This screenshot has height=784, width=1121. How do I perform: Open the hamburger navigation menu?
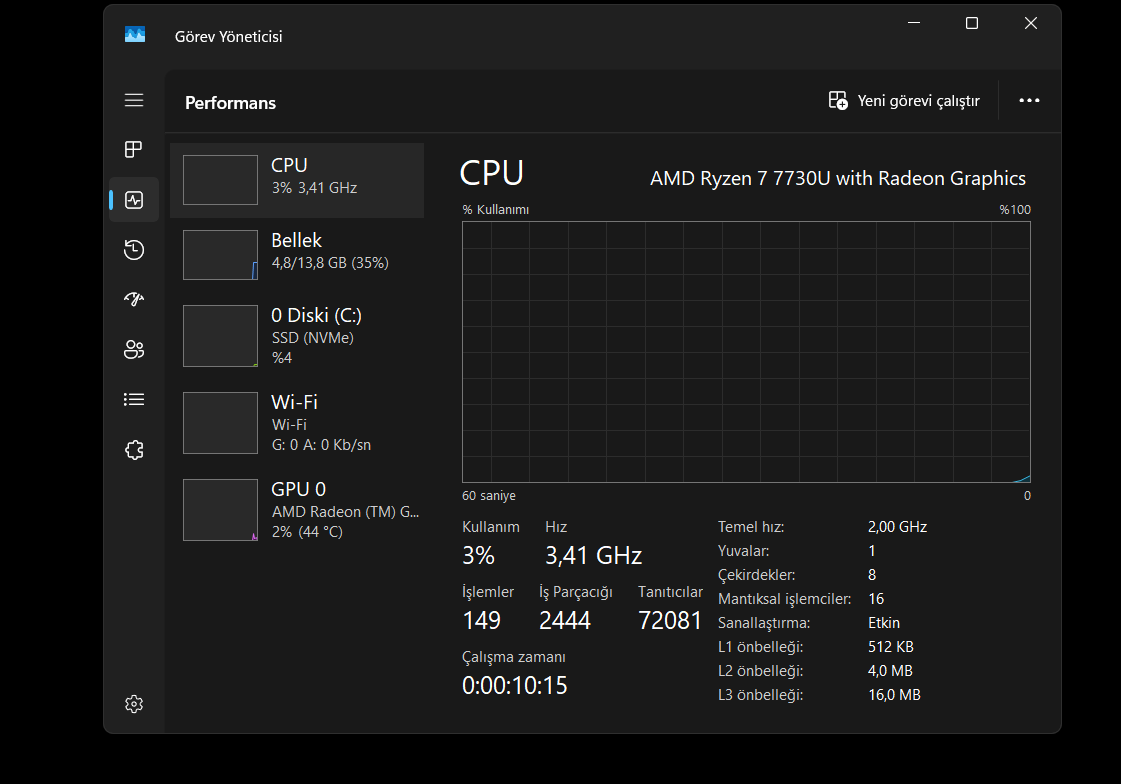point(134,100)
